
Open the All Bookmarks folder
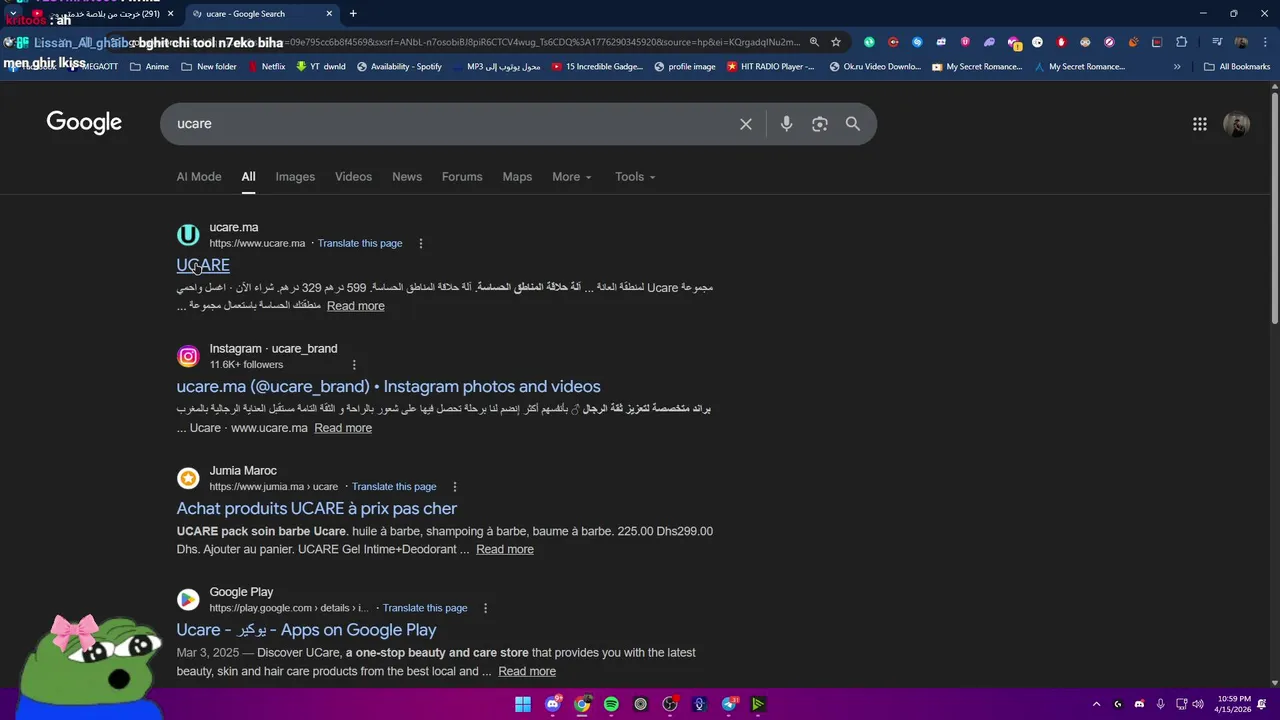[x=1237, y=67]
